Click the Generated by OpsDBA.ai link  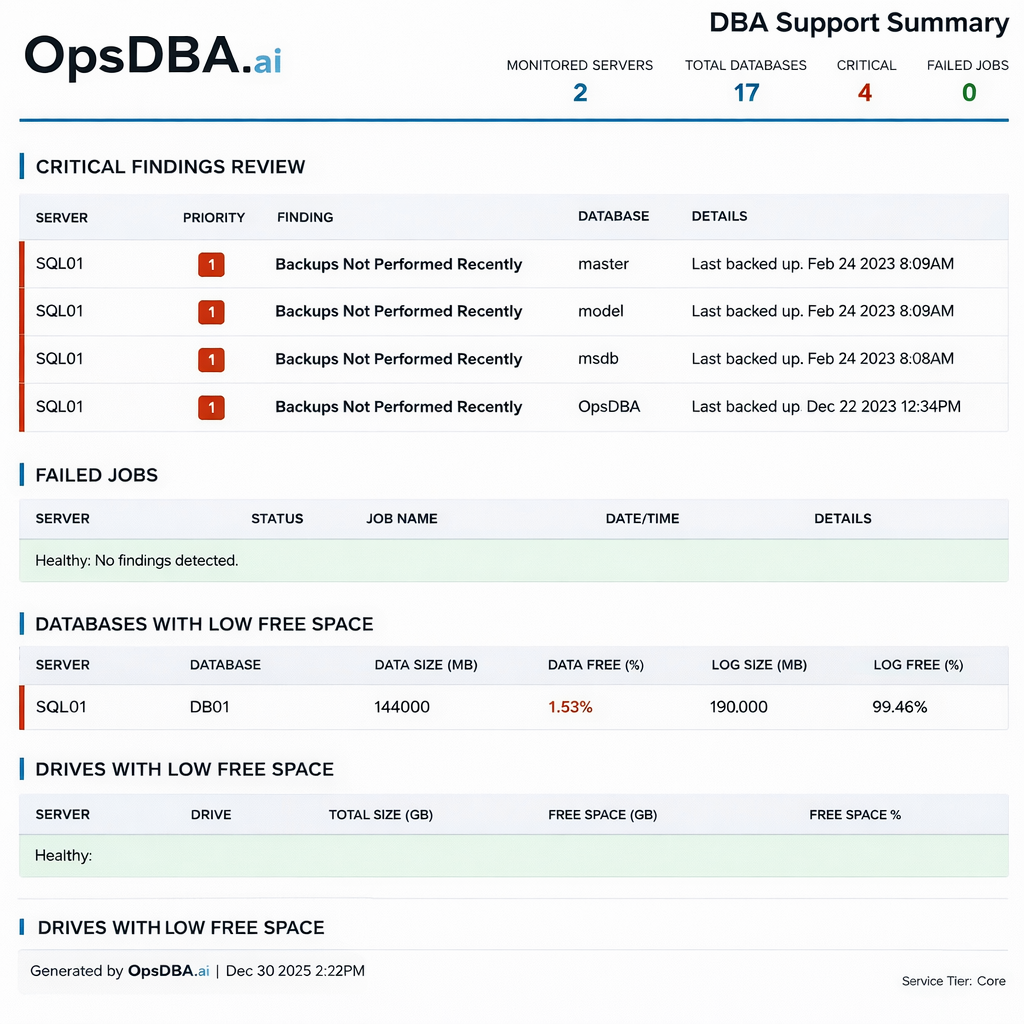pos(168,971)
